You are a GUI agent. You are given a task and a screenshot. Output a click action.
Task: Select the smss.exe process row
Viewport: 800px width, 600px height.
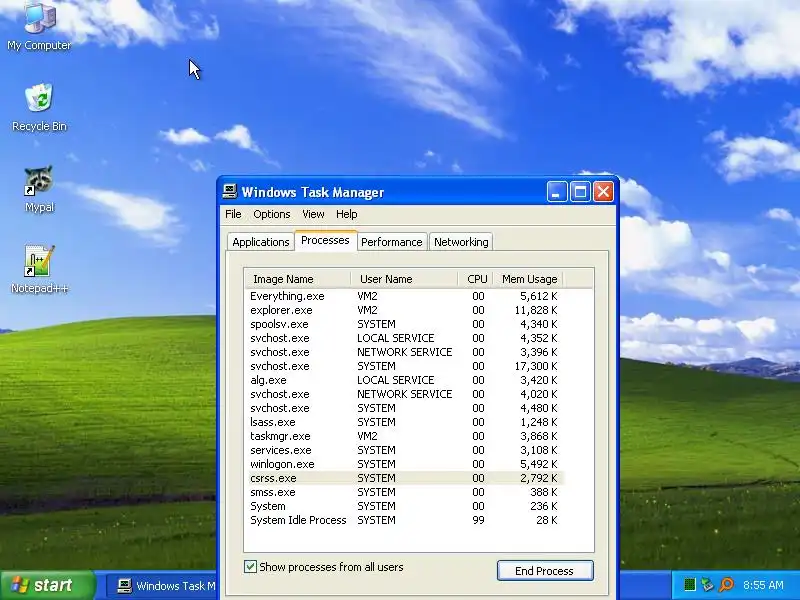pyautogui.click(x=404, y=492)
